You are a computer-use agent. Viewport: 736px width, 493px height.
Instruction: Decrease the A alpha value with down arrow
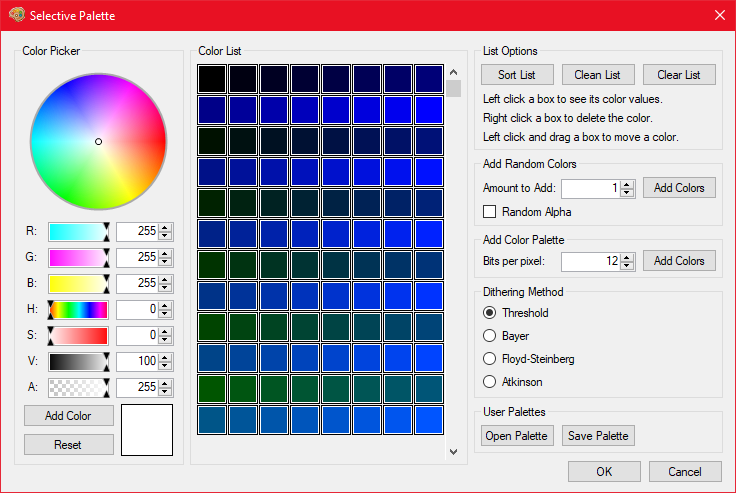(165, 392)
